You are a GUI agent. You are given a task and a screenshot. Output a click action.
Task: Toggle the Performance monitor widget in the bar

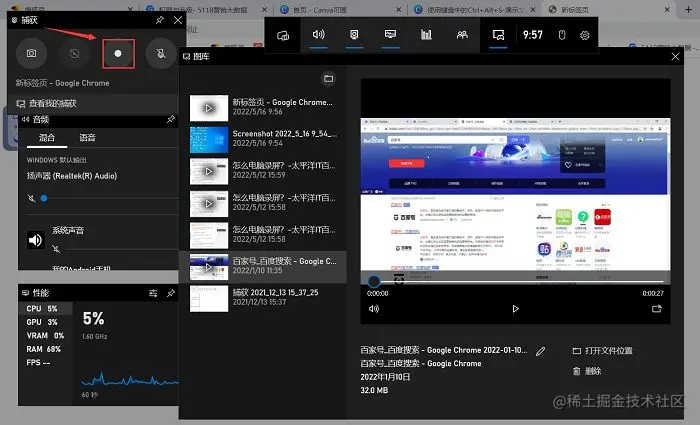pyautogui.click(x=390, y=35)
